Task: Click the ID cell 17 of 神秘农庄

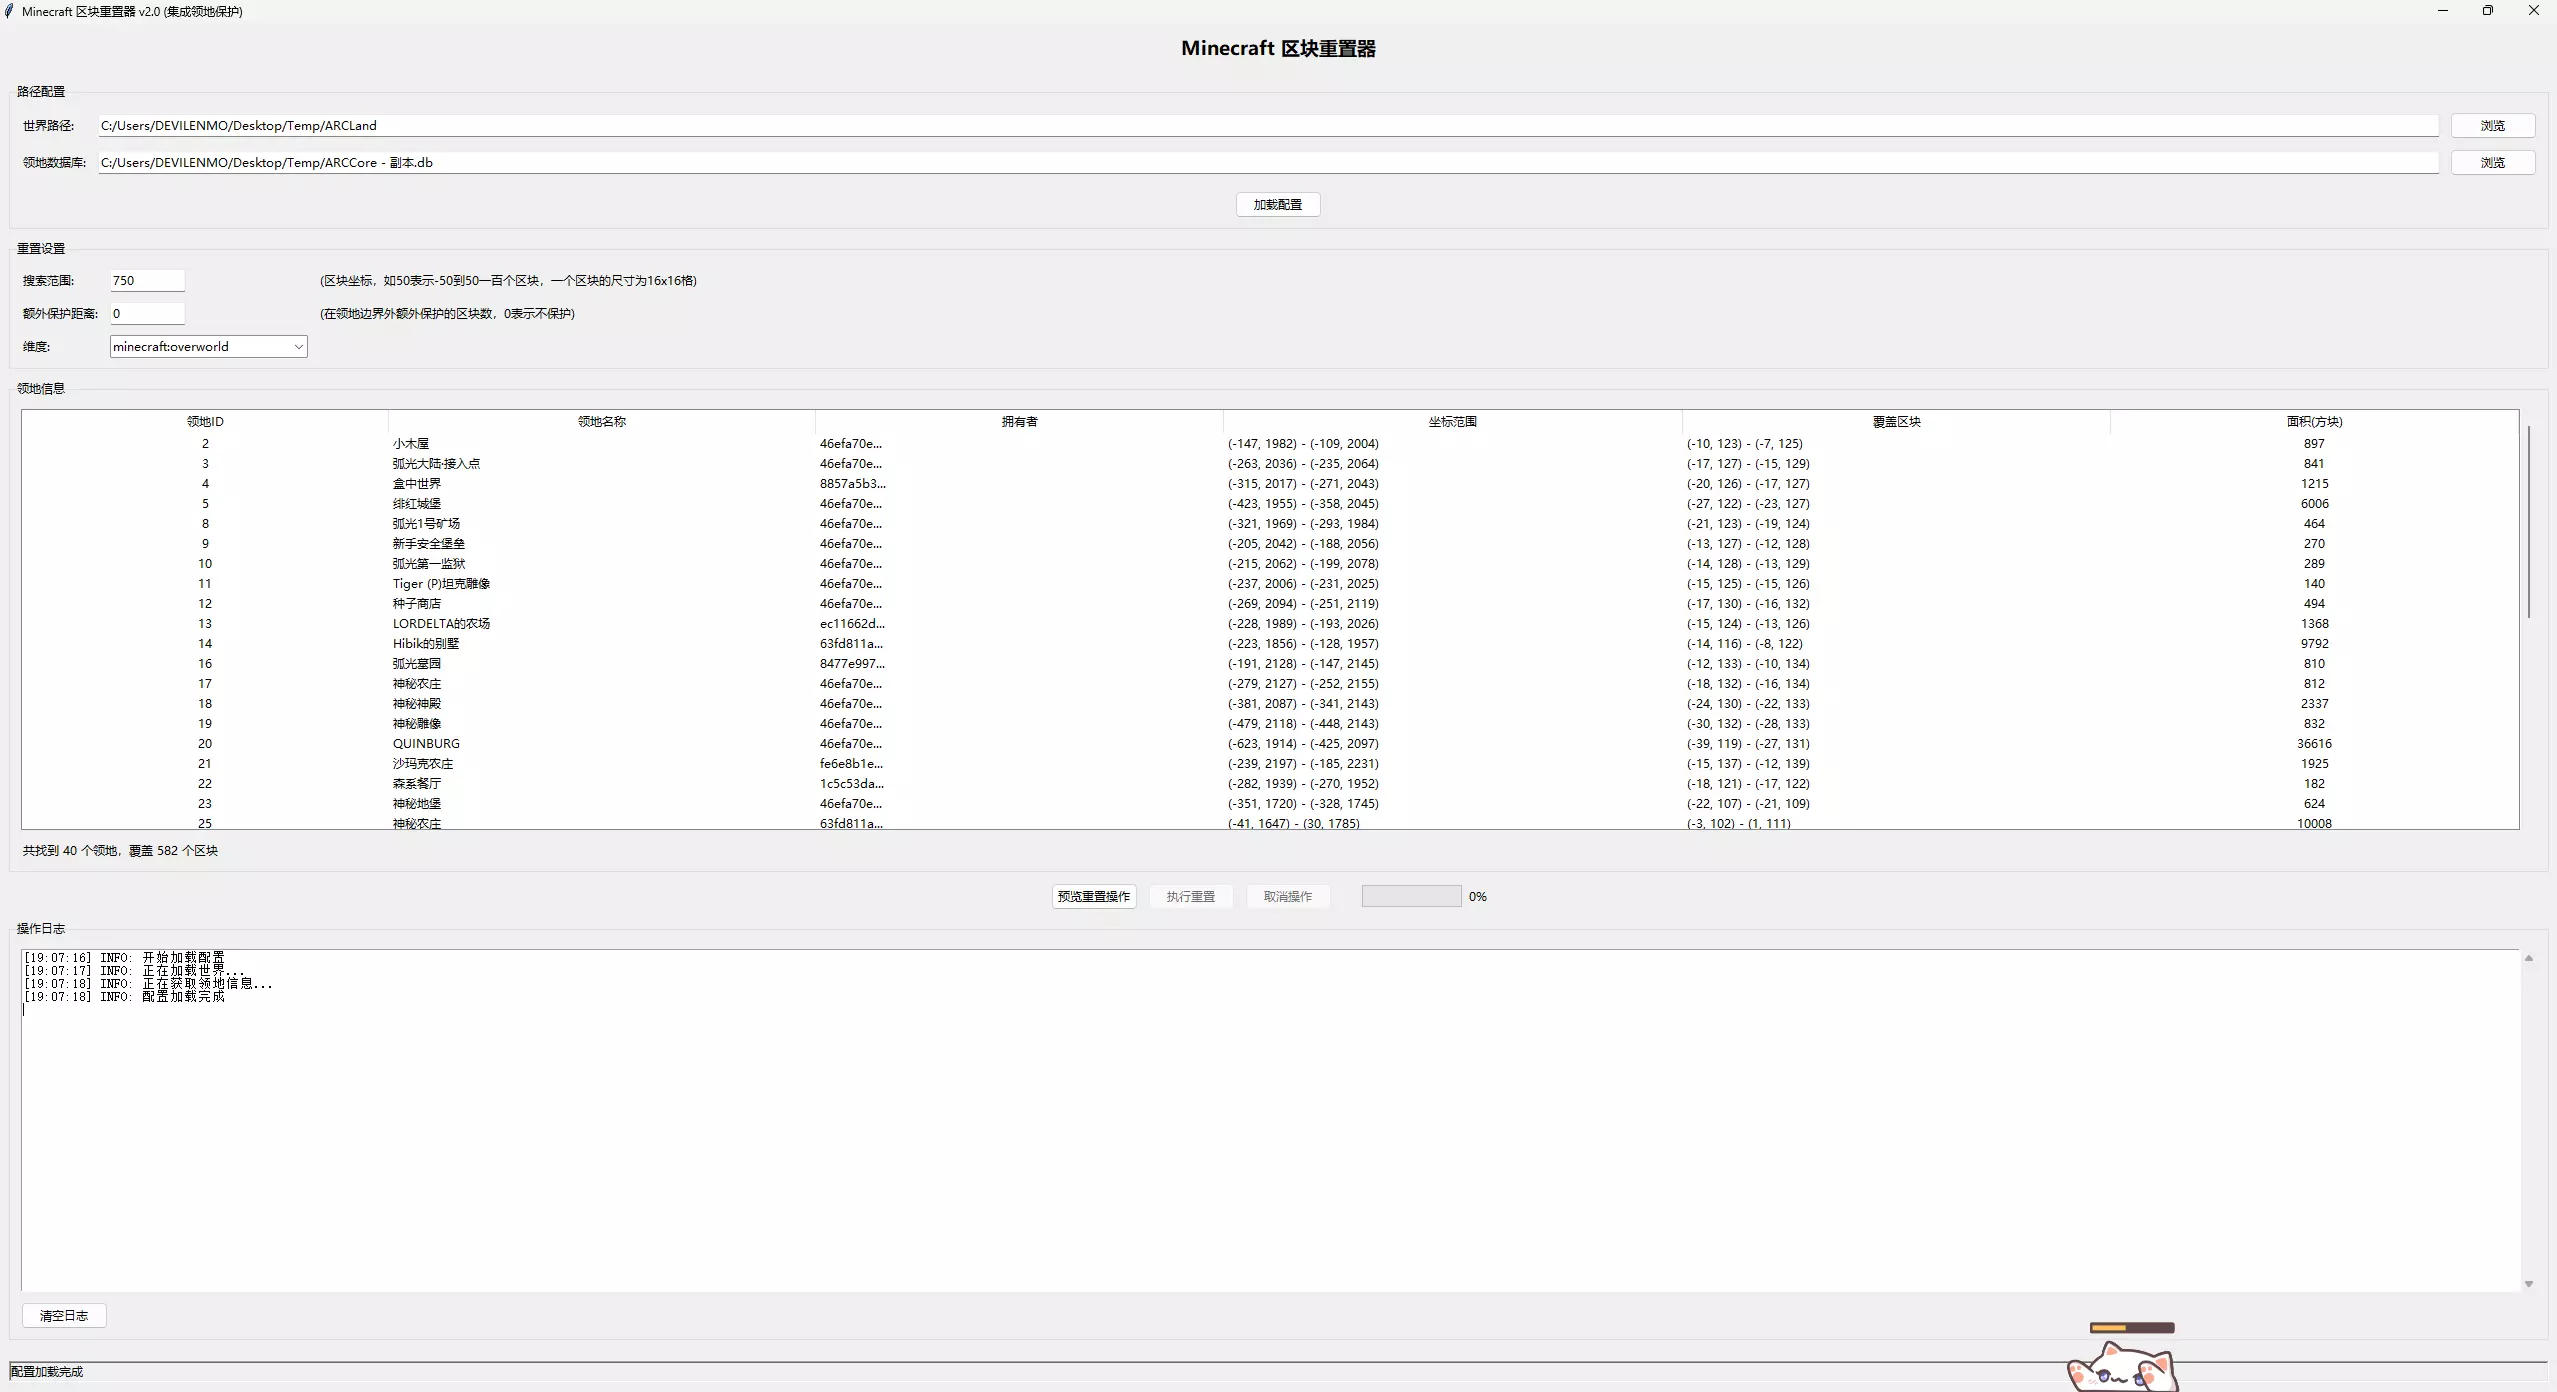Action: (x=205, y=683)
